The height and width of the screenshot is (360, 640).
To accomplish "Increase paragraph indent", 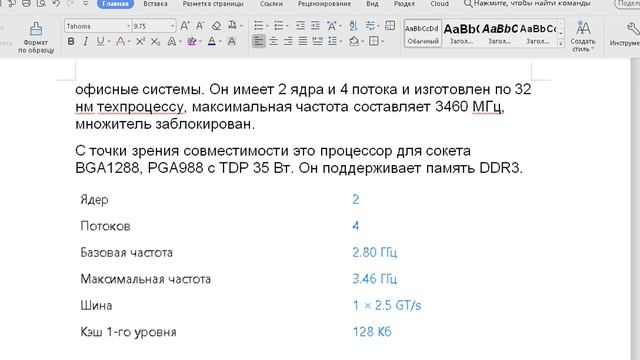I will [x=315, y=26].
